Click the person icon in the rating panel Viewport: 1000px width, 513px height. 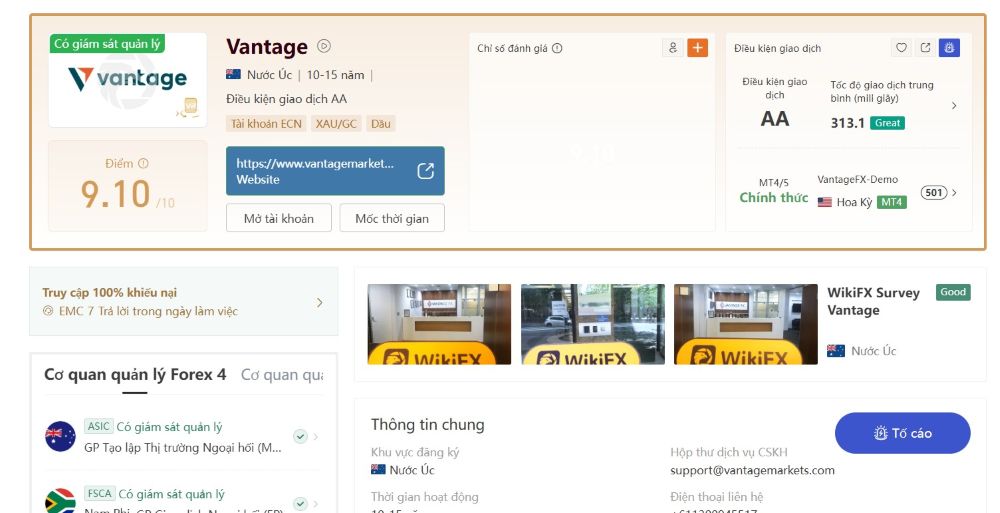coord(673,48)
